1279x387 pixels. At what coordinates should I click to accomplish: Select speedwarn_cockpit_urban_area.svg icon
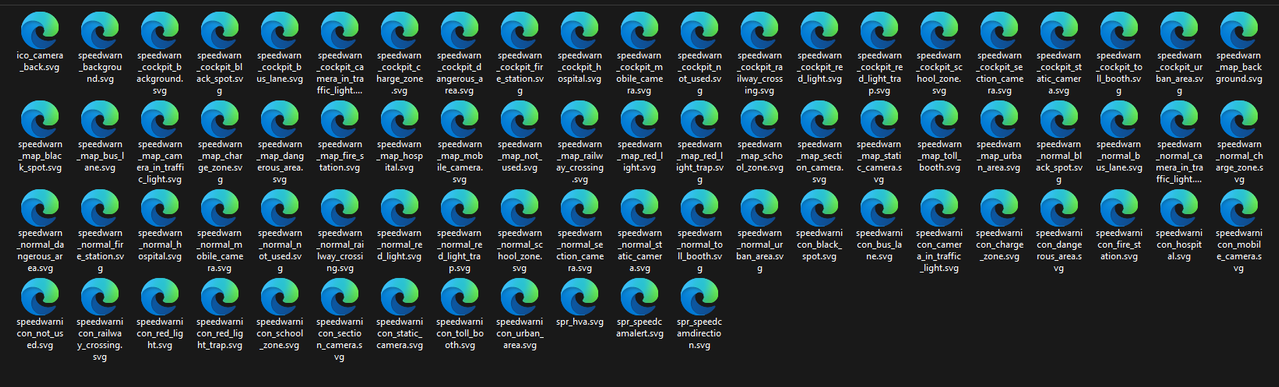[1180, 30]
